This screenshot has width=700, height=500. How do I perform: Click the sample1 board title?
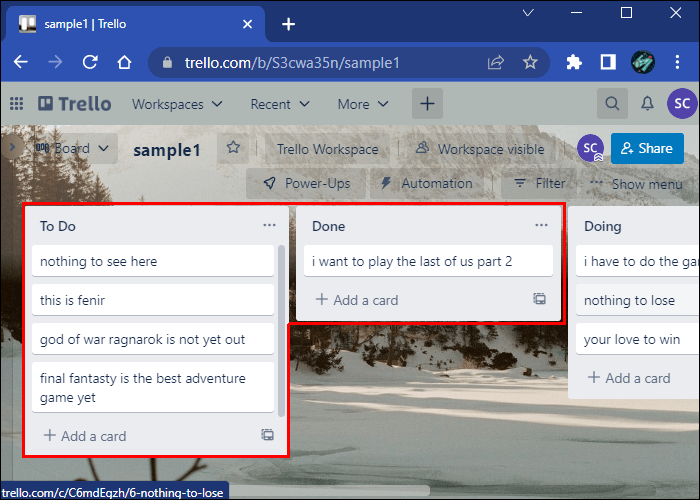(167, 150)
